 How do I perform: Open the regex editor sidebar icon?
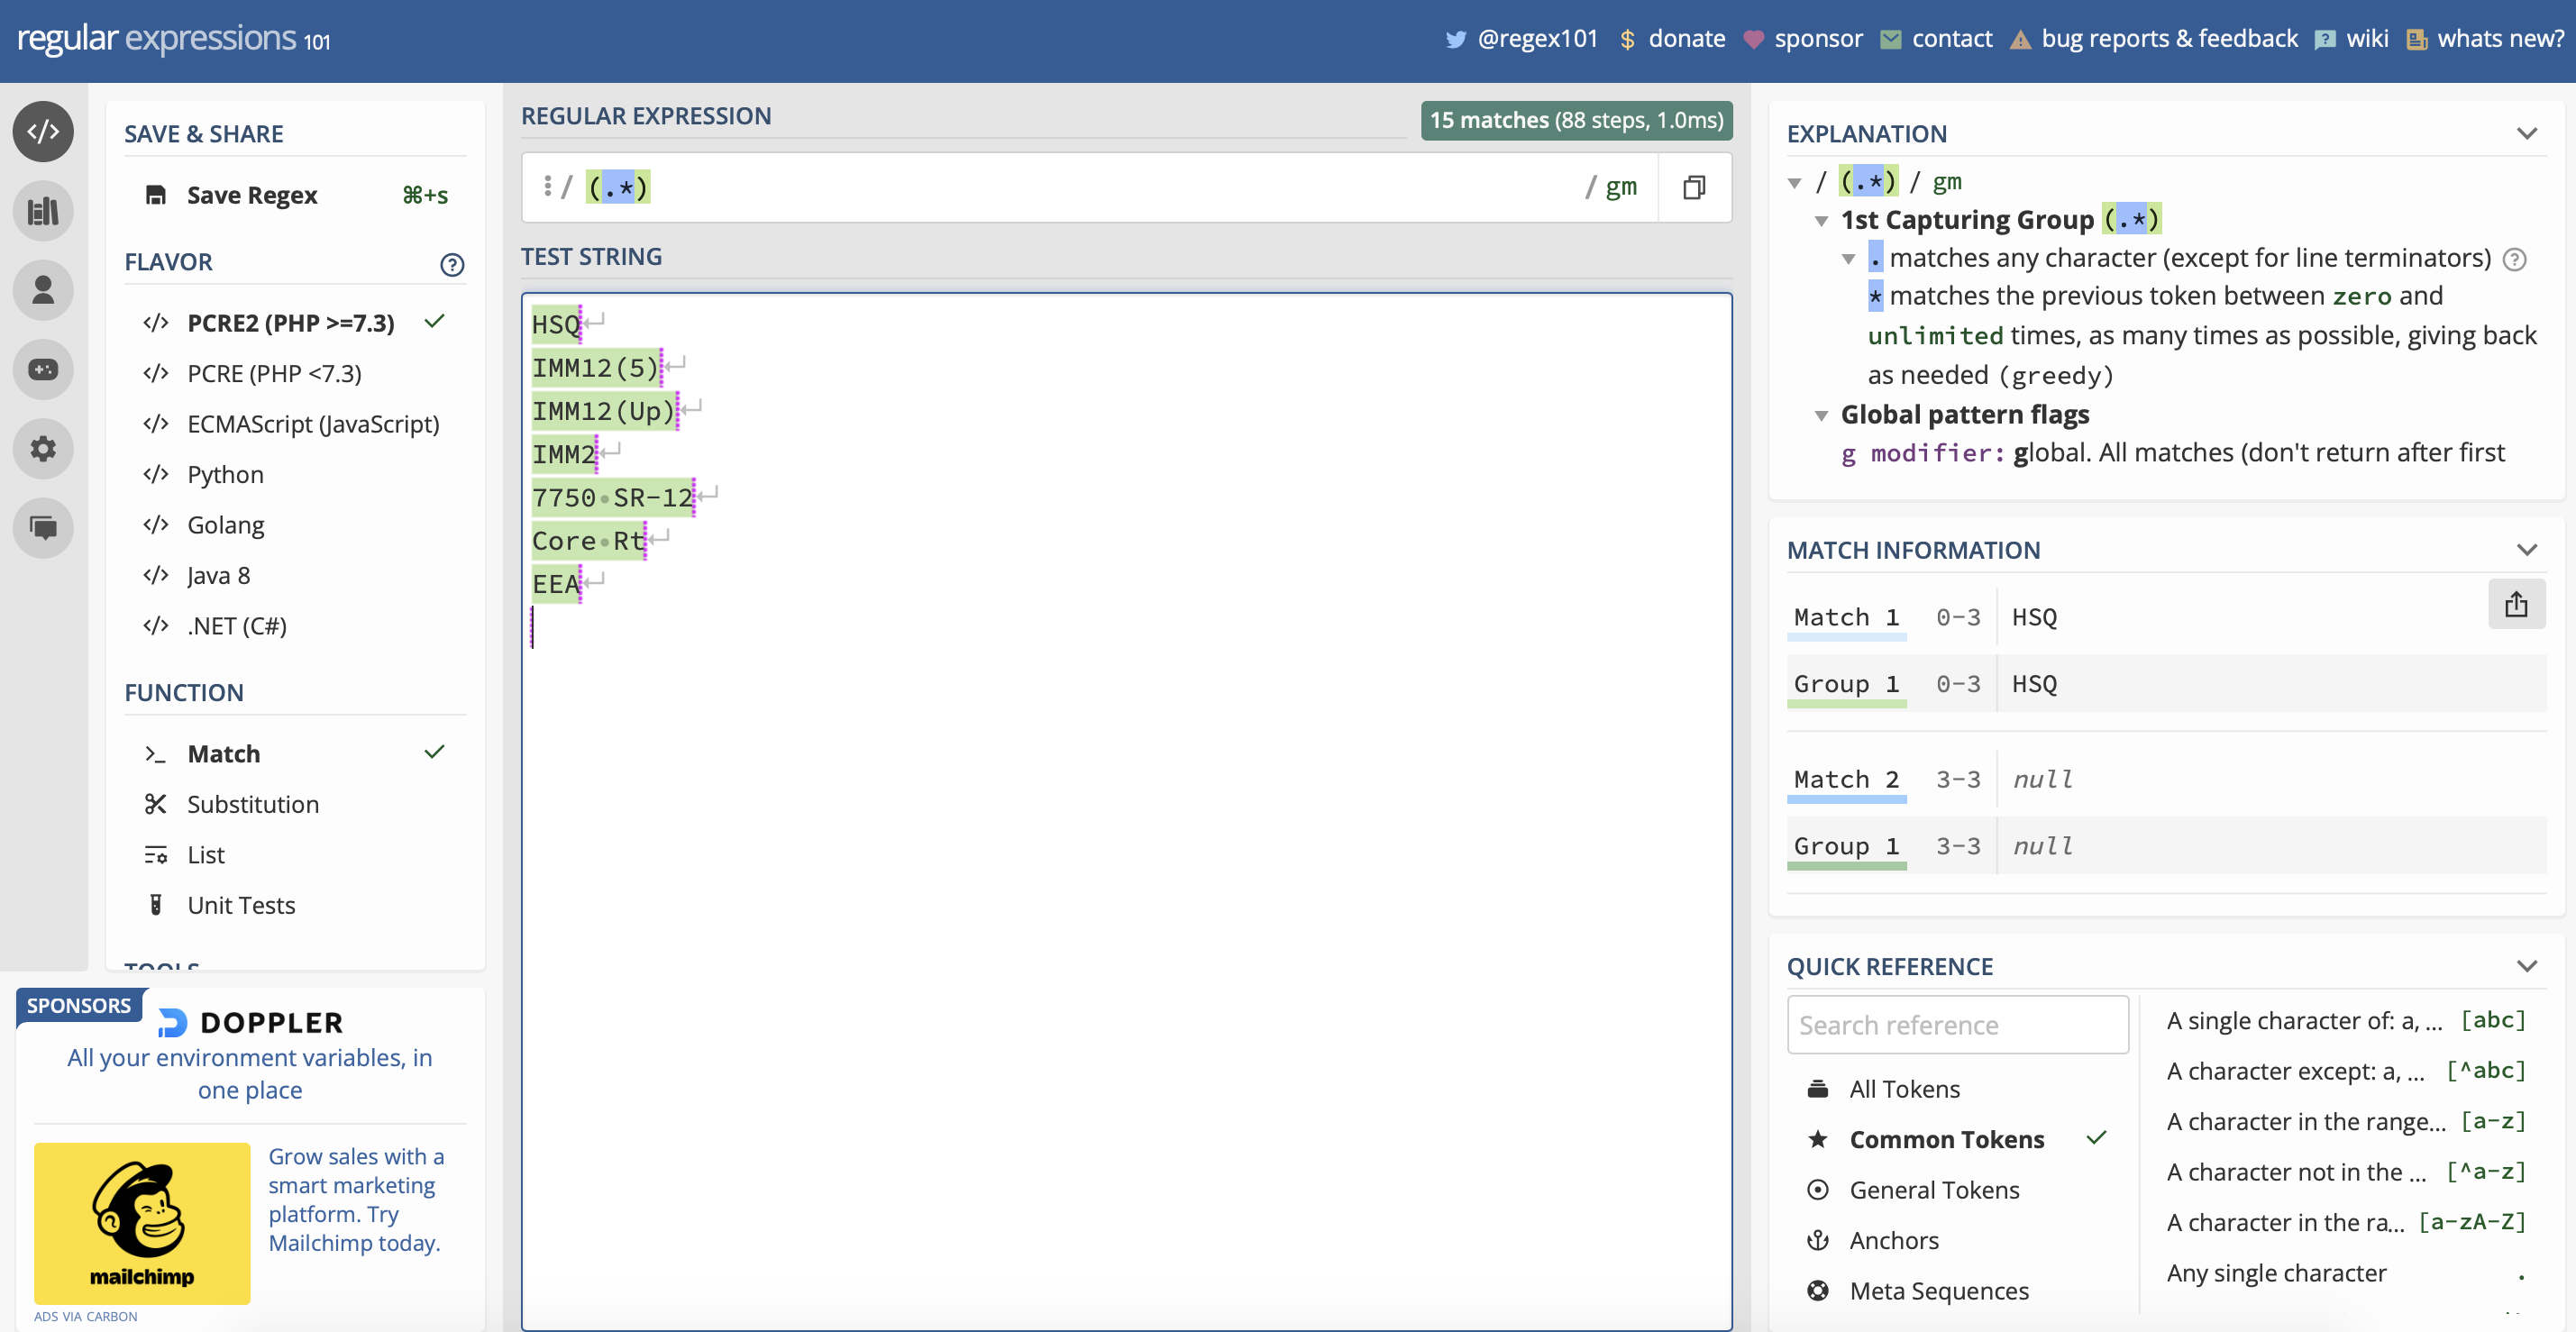coord(43,131)
